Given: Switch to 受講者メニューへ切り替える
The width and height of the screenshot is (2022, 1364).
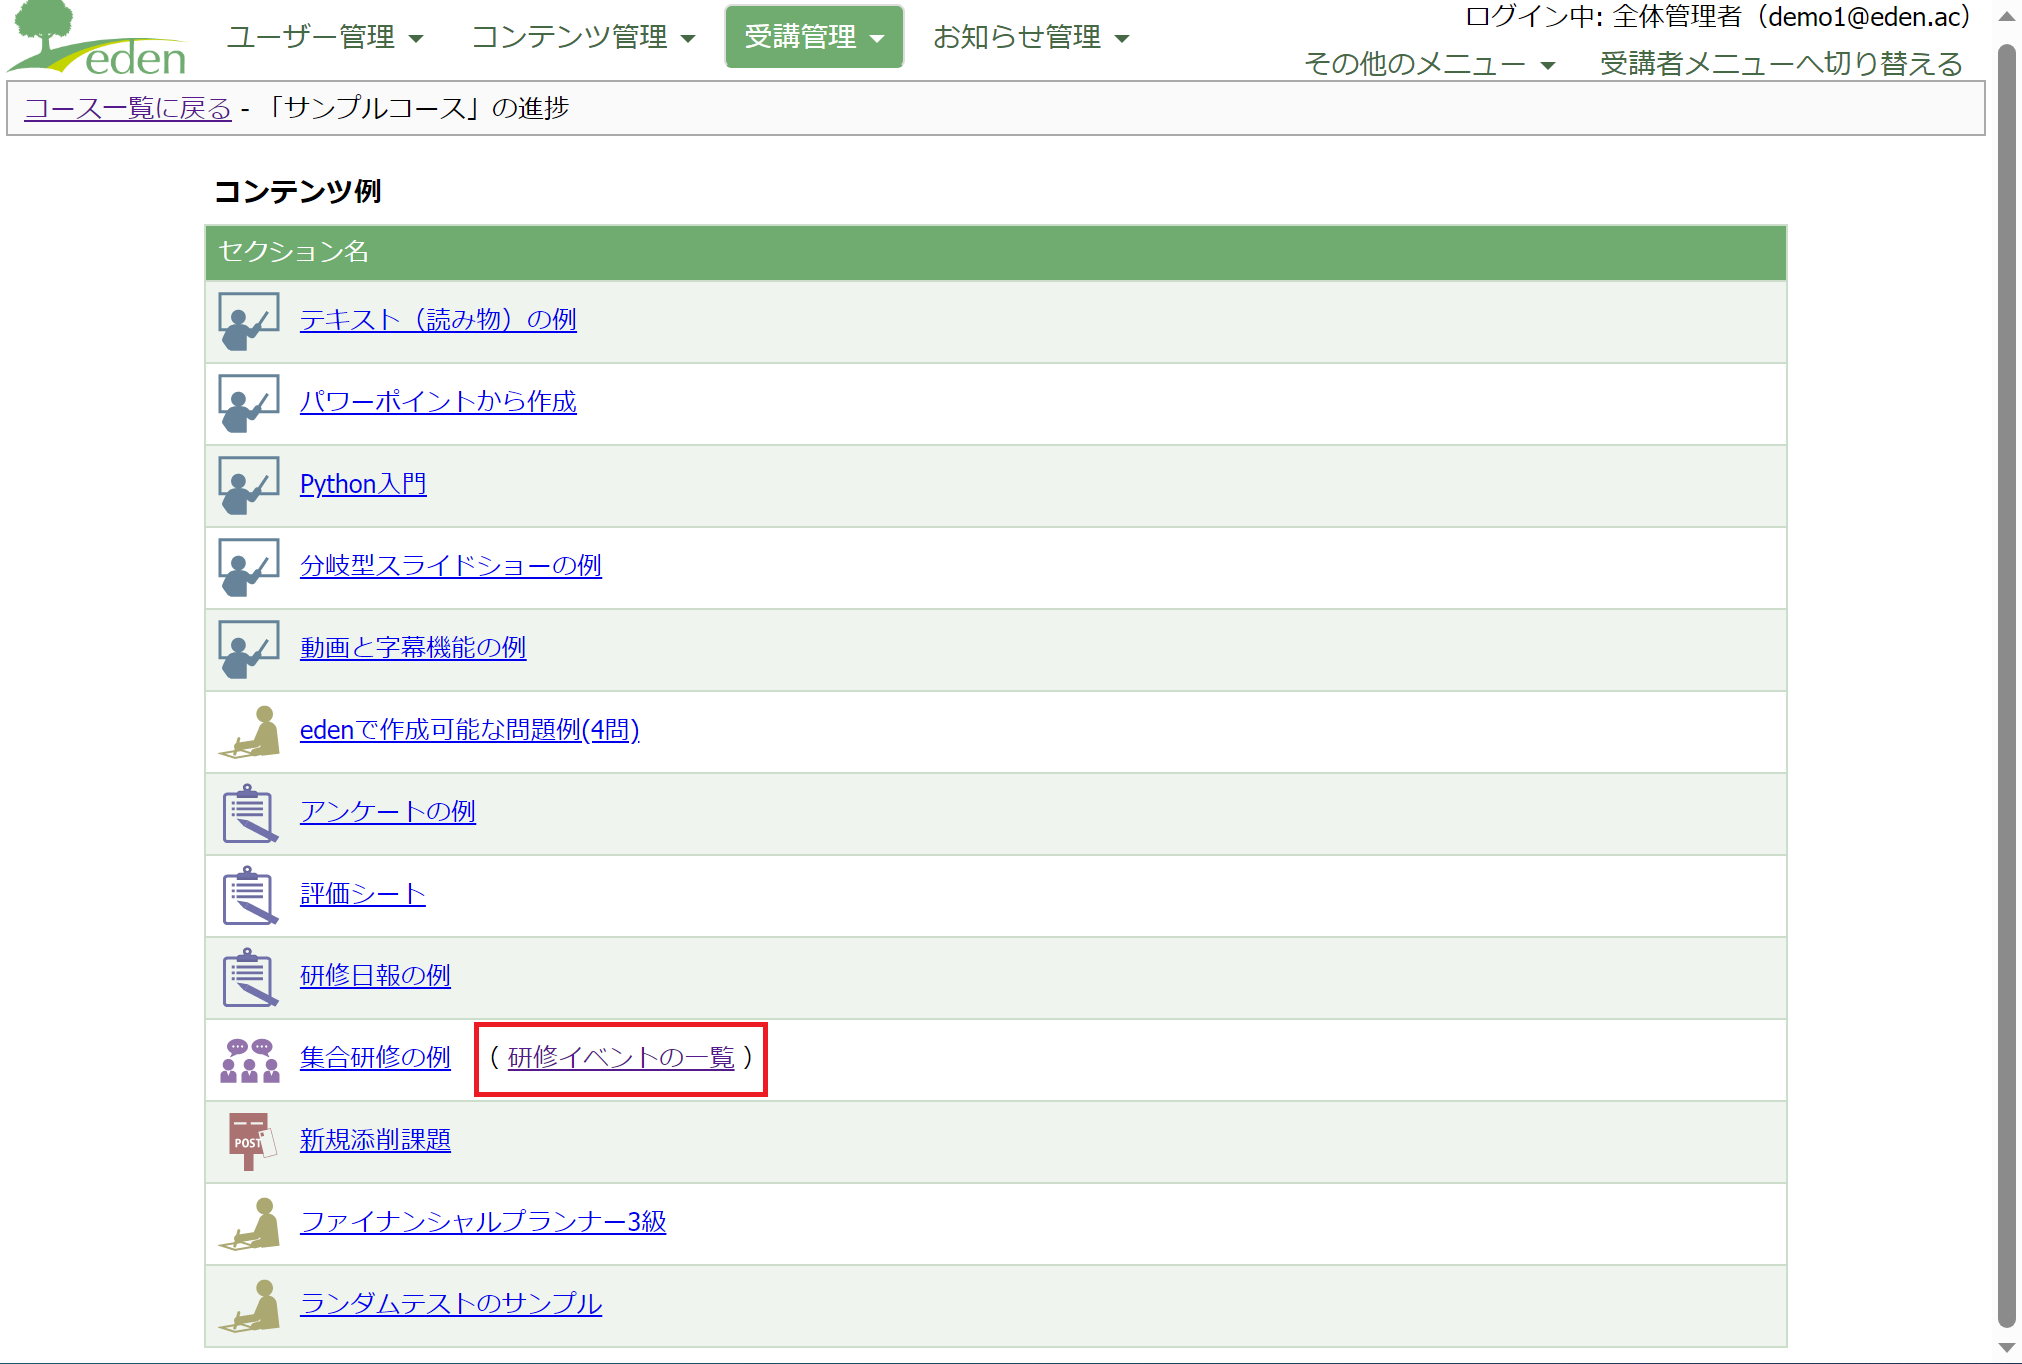Looking at the screenshot, I should 1780,64.
